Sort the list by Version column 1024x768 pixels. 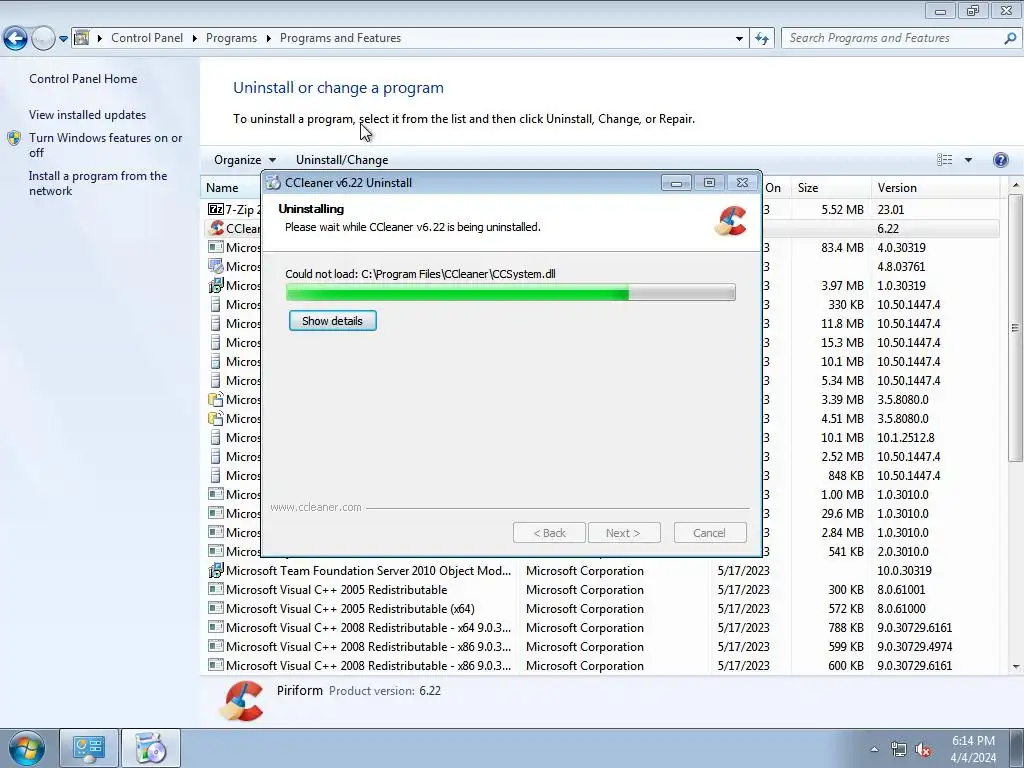(x=935, y=188)
